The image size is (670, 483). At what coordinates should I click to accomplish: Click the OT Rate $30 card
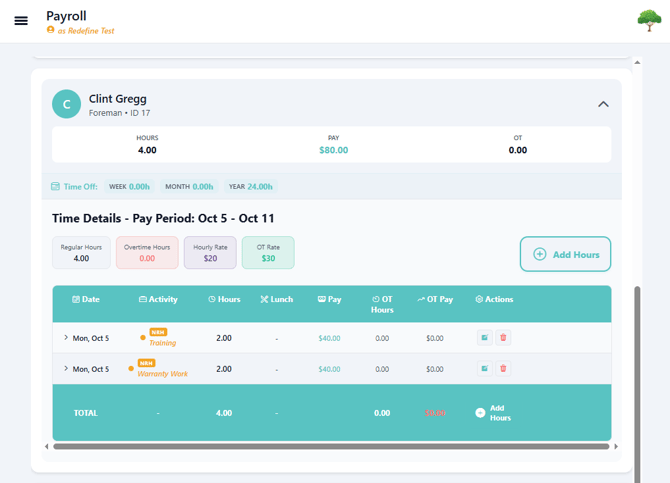click(x=268, y=253)
